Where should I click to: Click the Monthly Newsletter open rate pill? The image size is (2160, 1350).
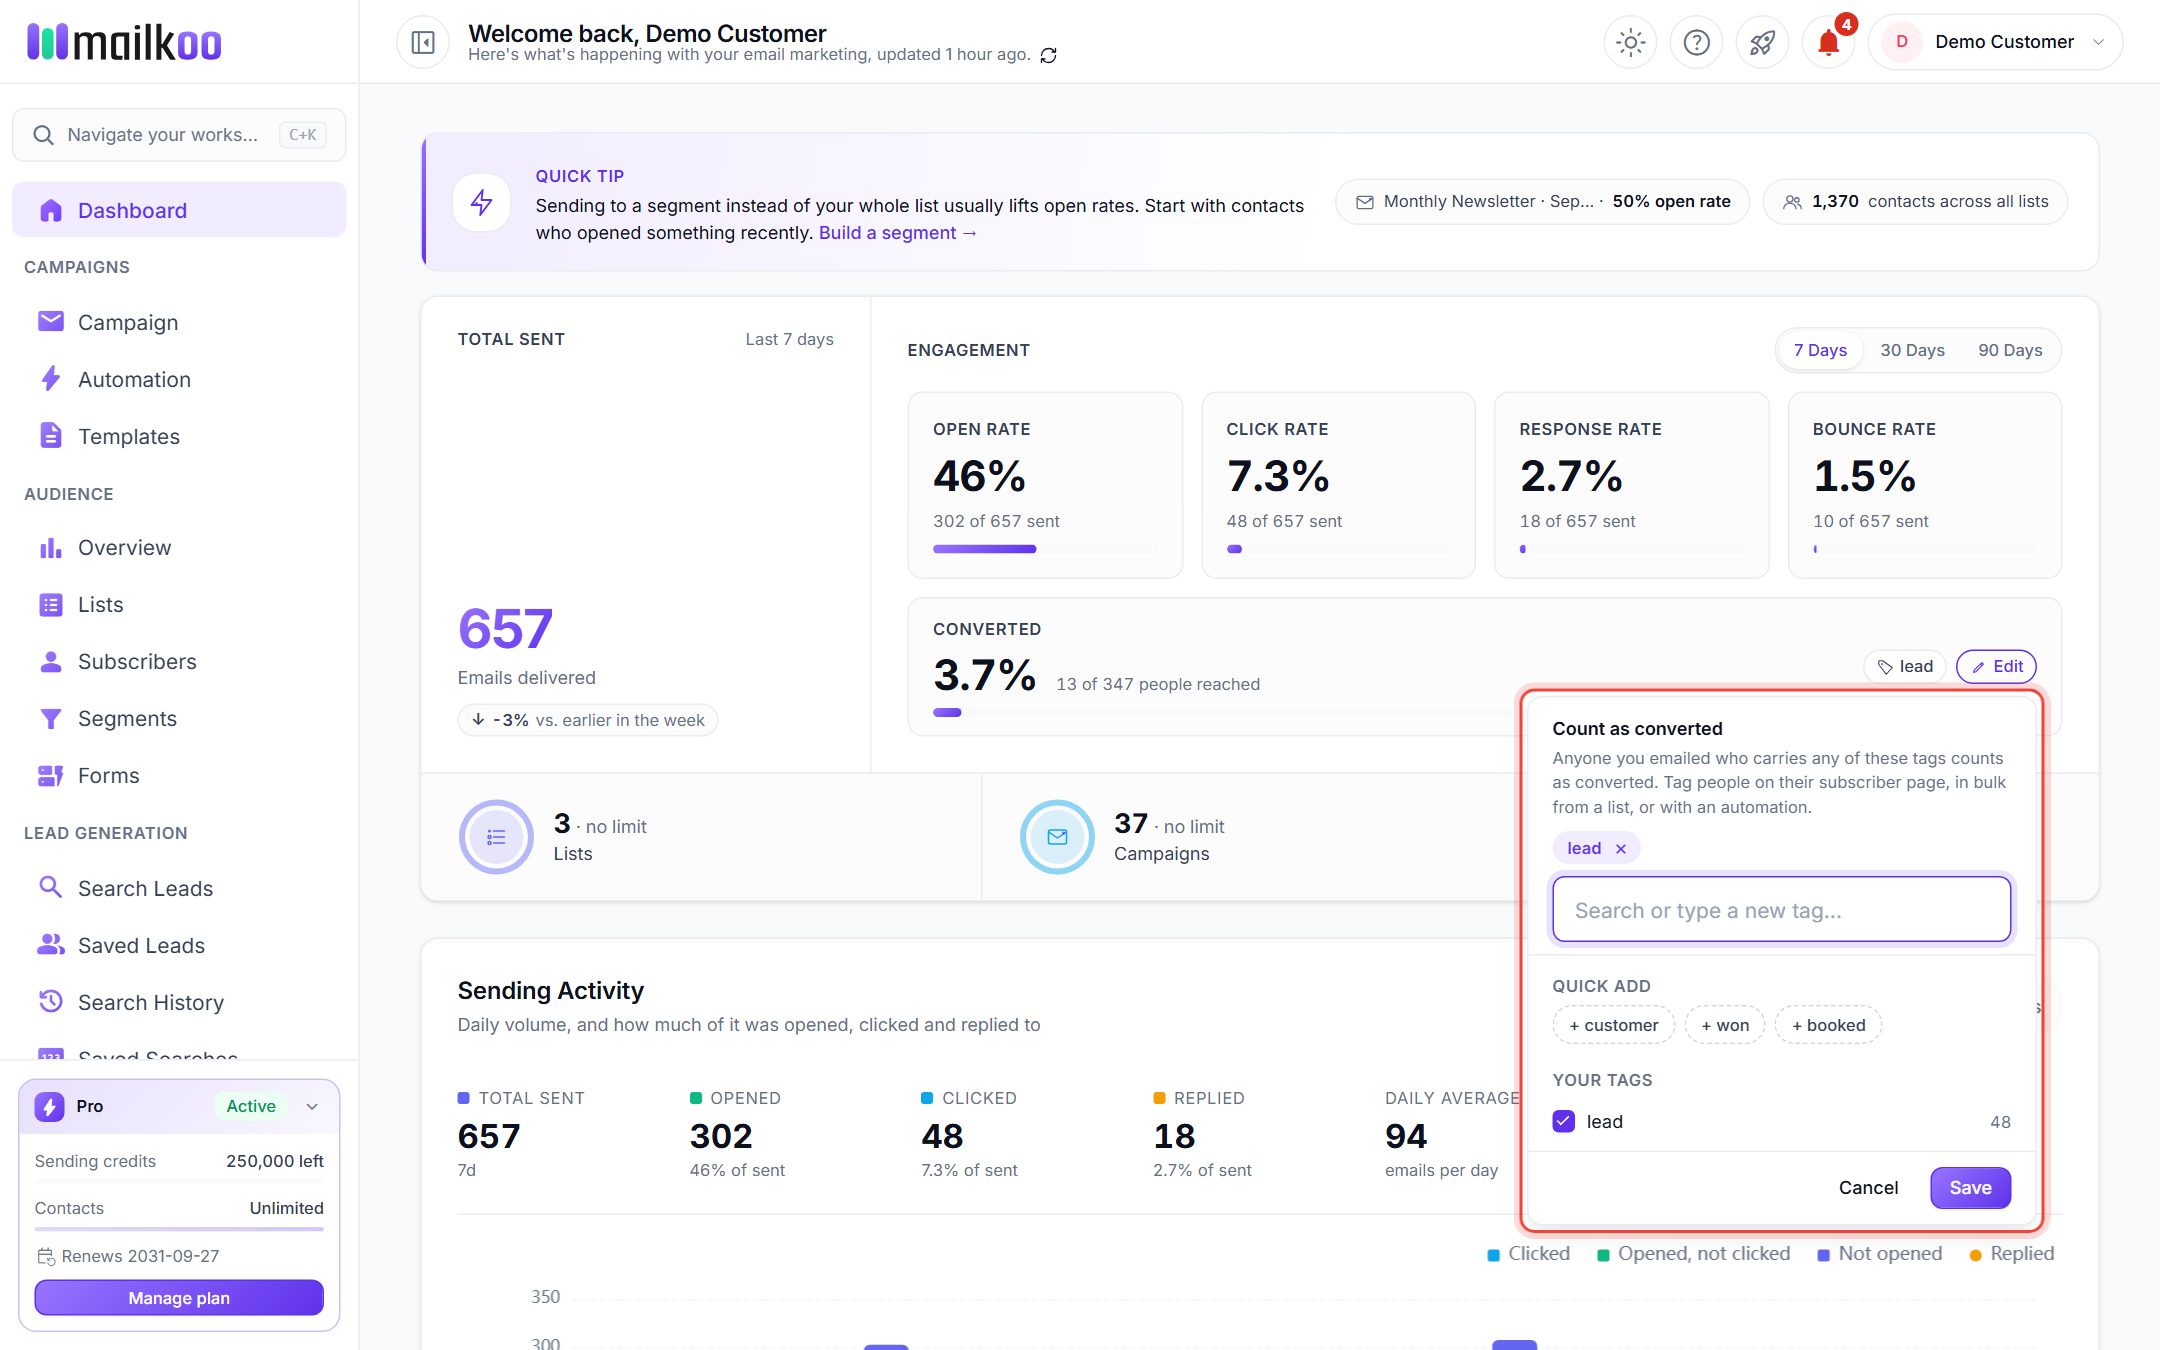[1542, 201]
